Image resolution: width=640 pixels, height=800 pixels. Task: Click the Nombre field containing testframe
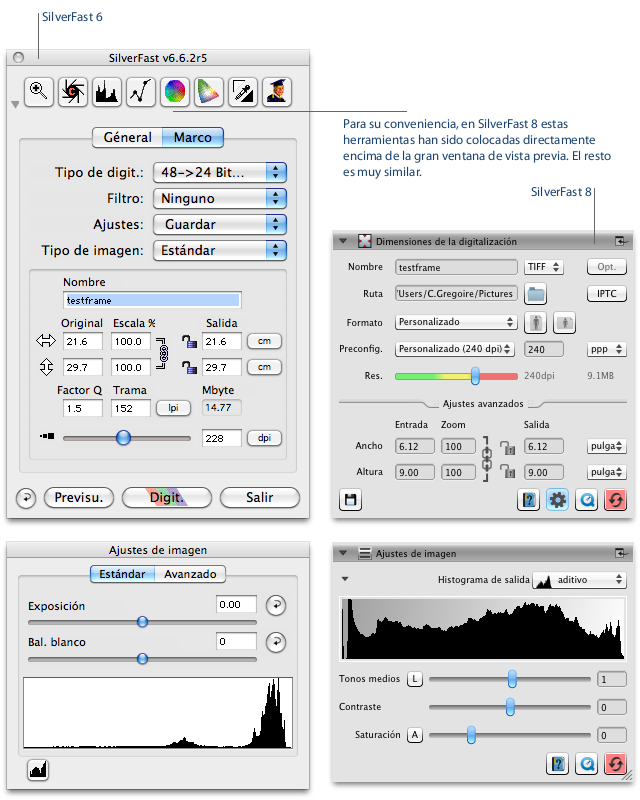pos(152,299)
